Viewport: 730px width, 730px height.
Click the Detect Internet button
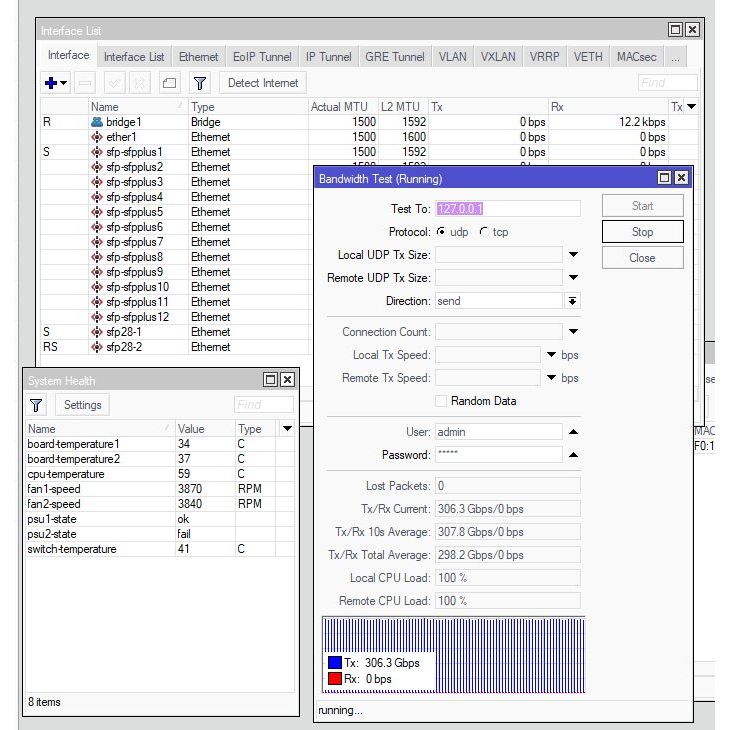coord(263,83)
